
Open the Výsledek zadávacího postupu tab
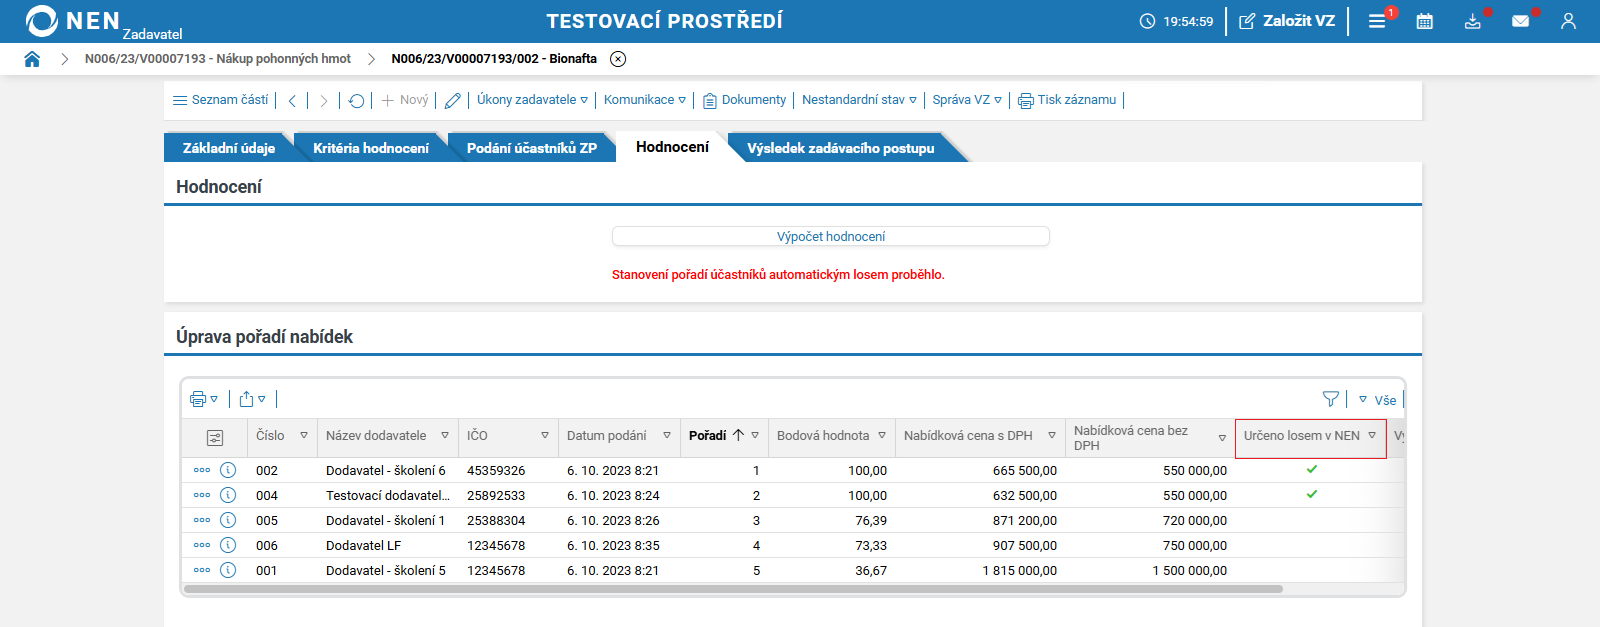coord(840,148)
